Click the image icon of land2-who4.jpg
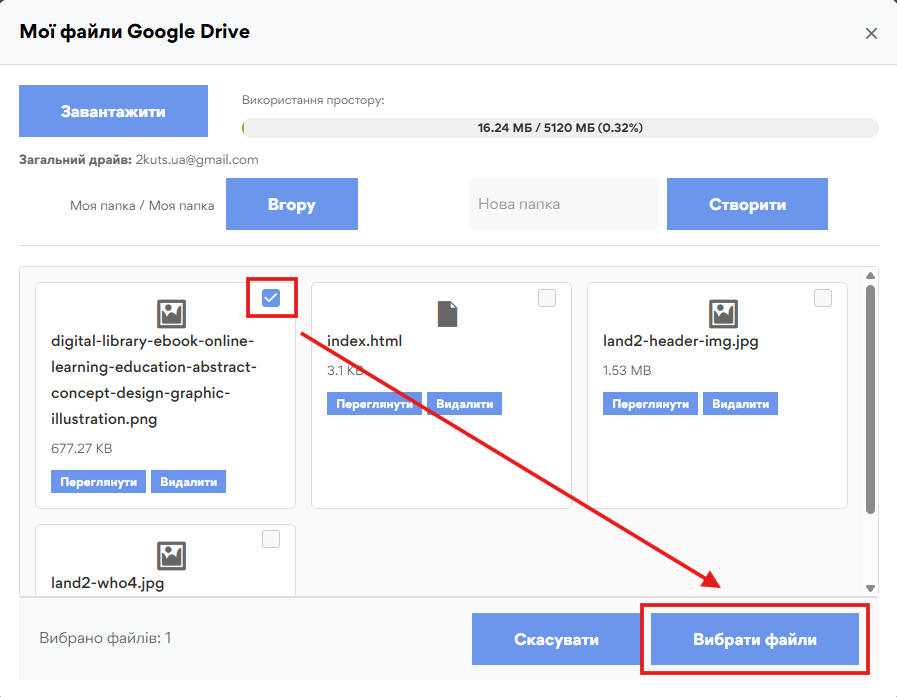The image size is (897, 697). pyautogui.click(x=171, y=555)
